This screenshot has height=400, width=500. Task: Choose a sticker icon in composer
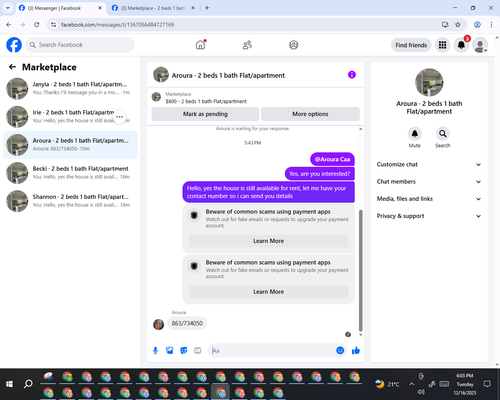[x=184, y=350]
